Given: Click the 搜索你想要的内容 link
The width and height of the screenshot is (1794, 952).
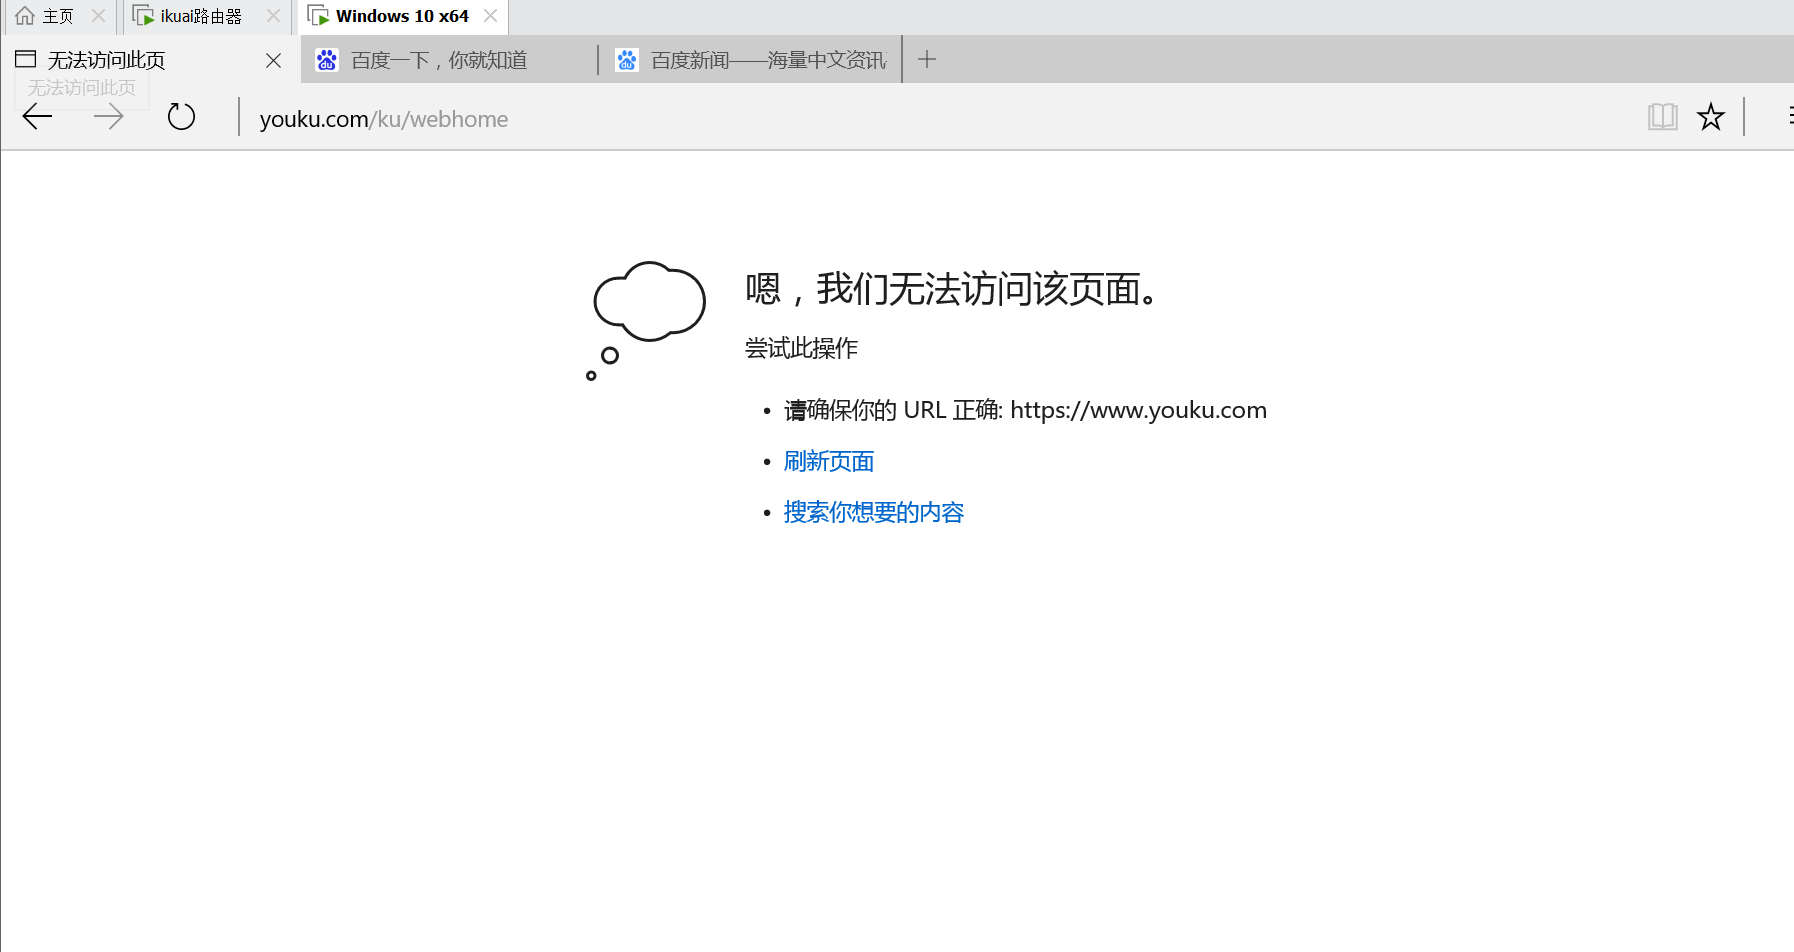Looking at the screenshot, I should click(874, 512).
